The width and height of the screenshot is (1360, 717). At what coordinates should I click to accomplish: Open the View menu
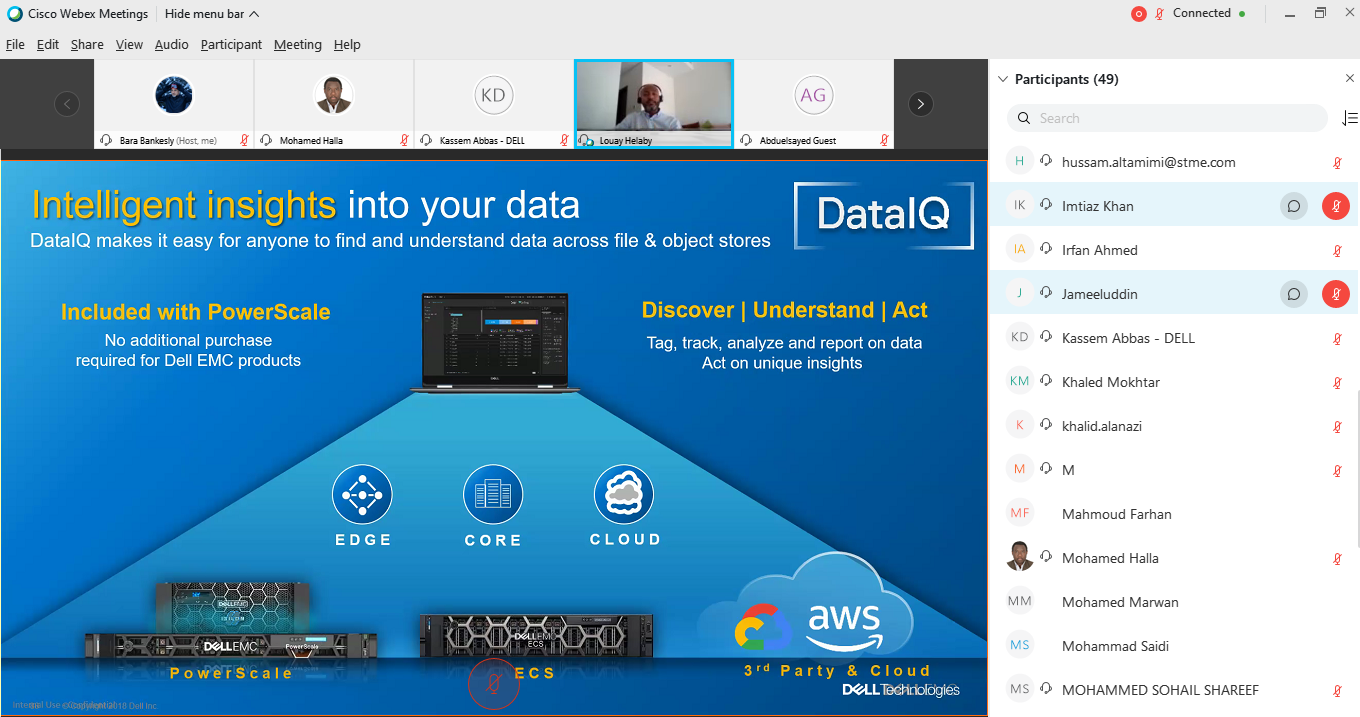(x=129, y=45)
